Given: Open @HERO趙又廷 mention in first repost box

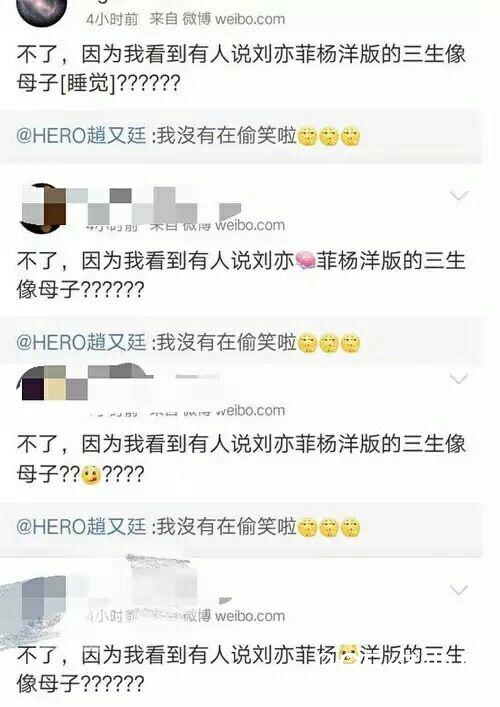Looking at the screenshot, I should [x=82, y=136].
